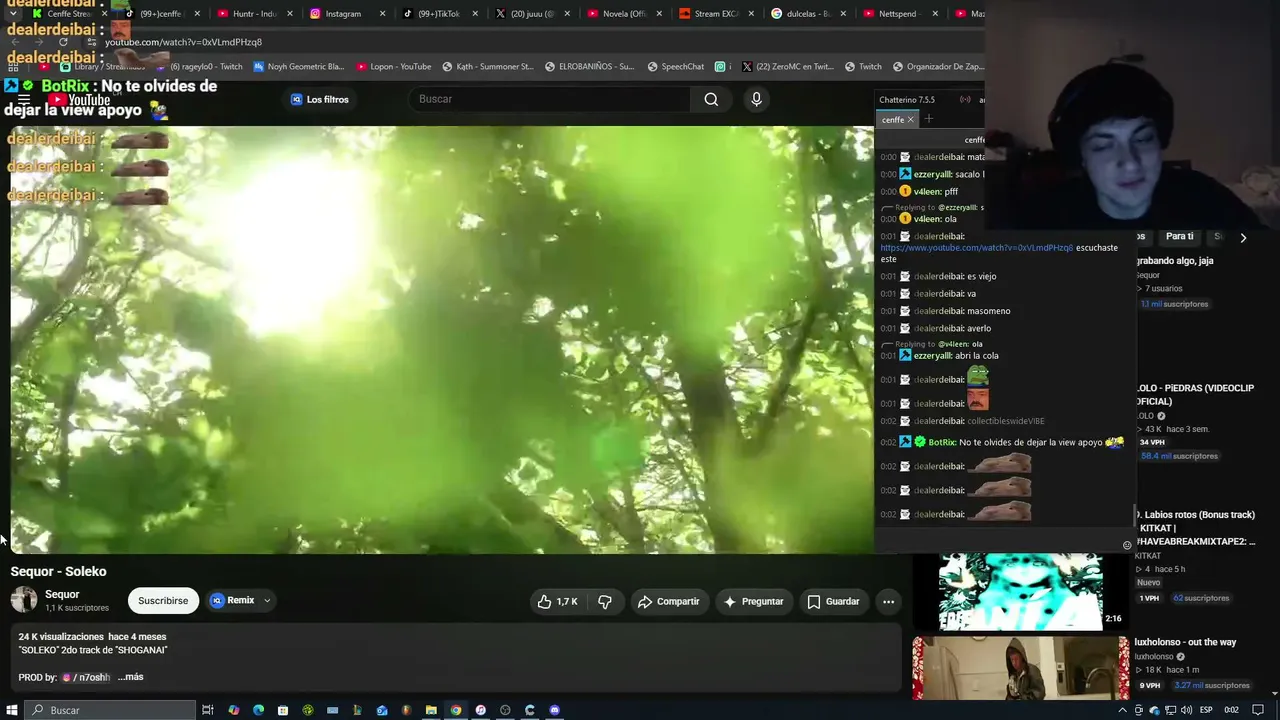Open the volume control in system tray
This screenshot has width=1280, height=720.
coord(1185,710)
